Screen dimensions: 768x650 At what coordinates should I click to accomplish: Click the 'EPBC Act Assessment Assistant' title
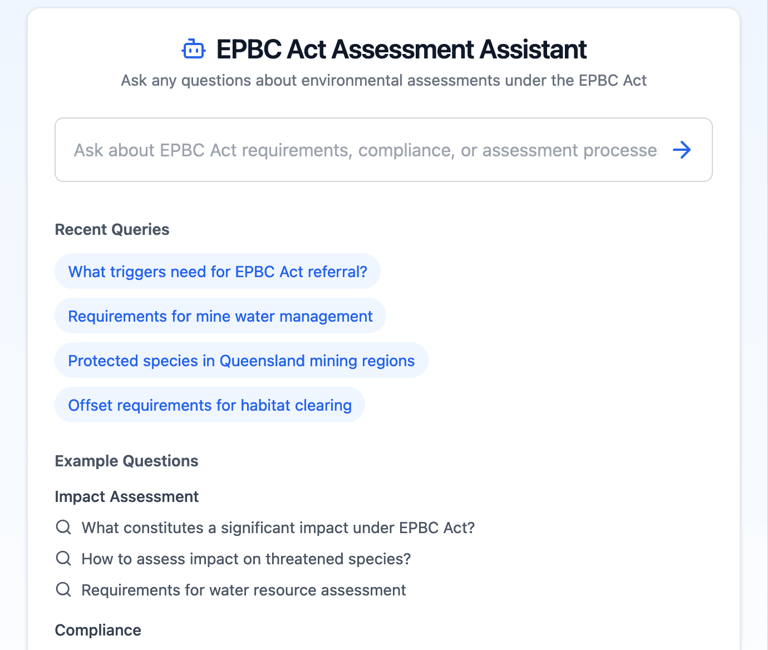coord(401,49)
